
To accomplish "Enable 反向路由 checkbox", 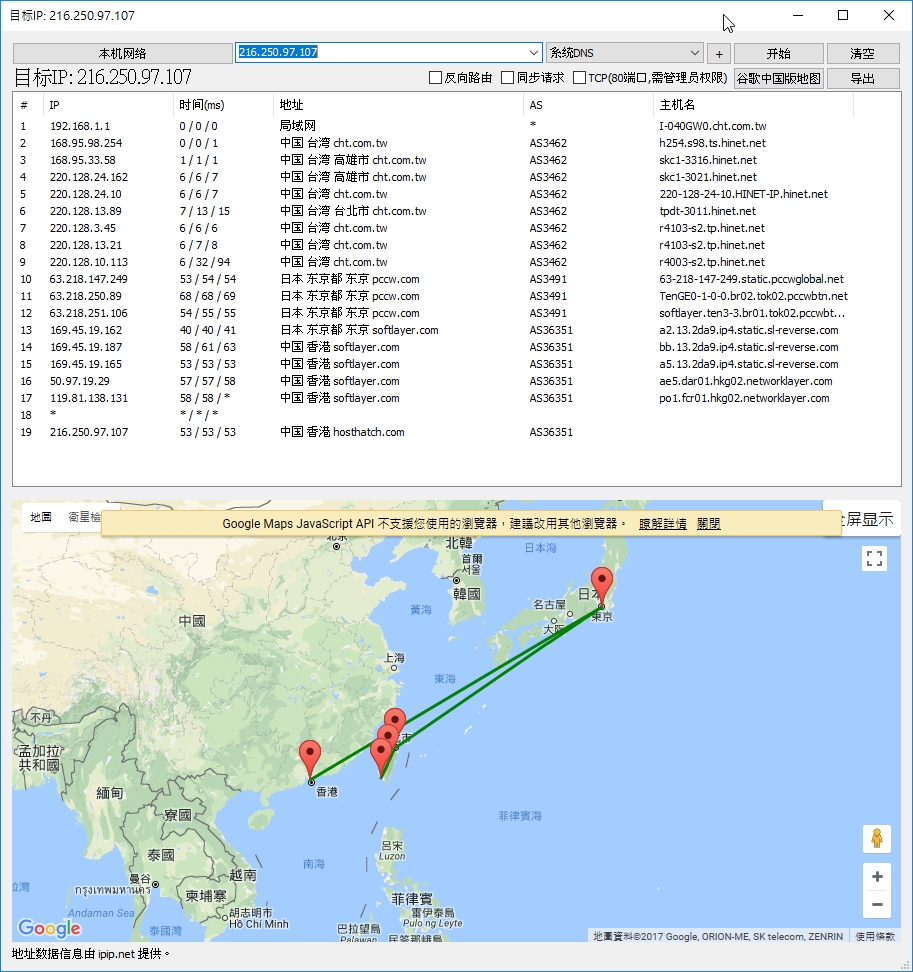I will 436,77.
